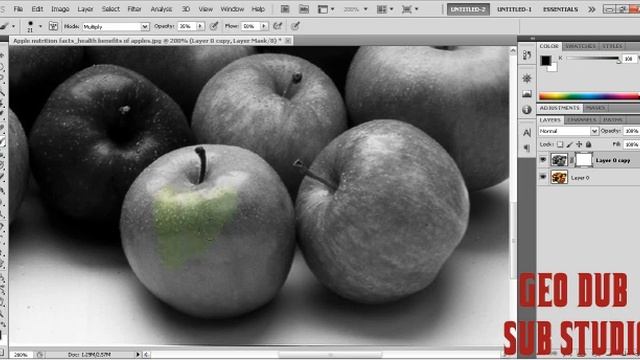
Task: Open the Help menu
Action: 258,9
